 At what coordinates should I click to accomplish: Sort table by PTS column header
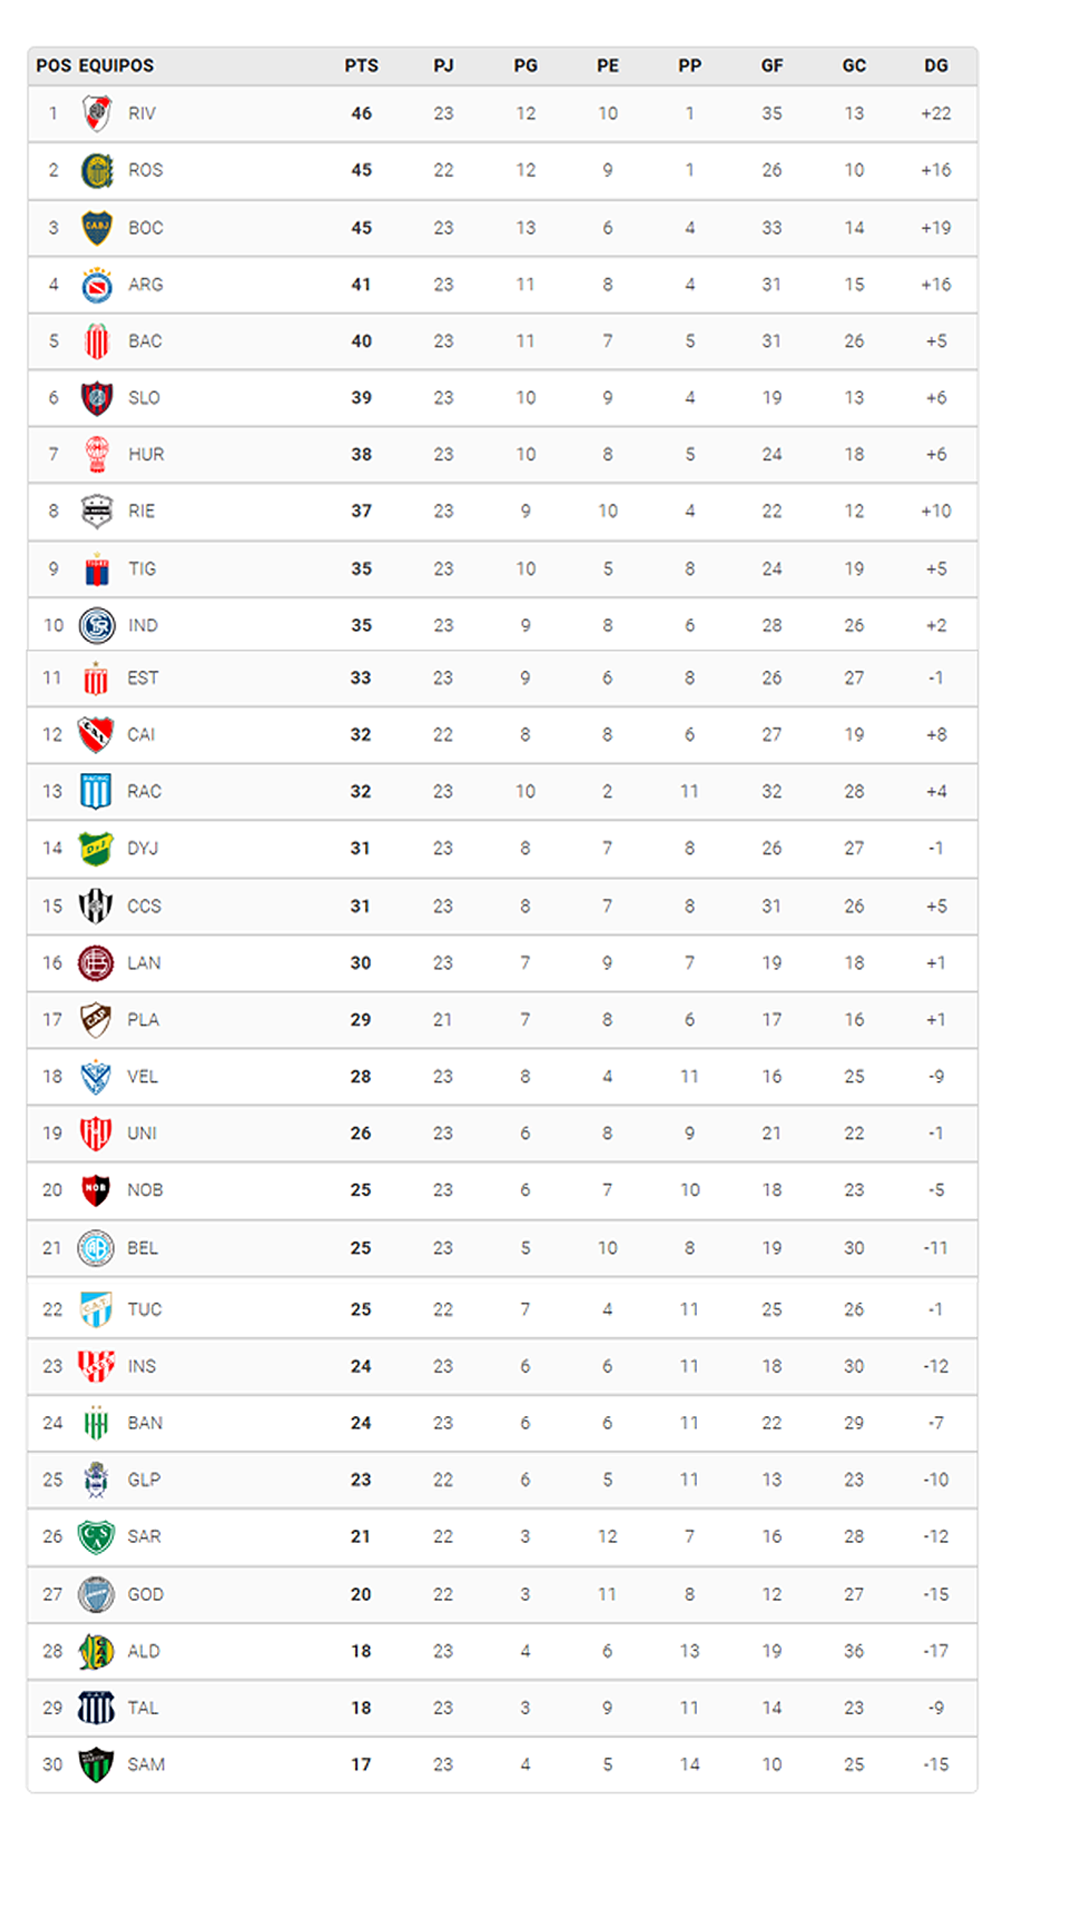(361, 65)
